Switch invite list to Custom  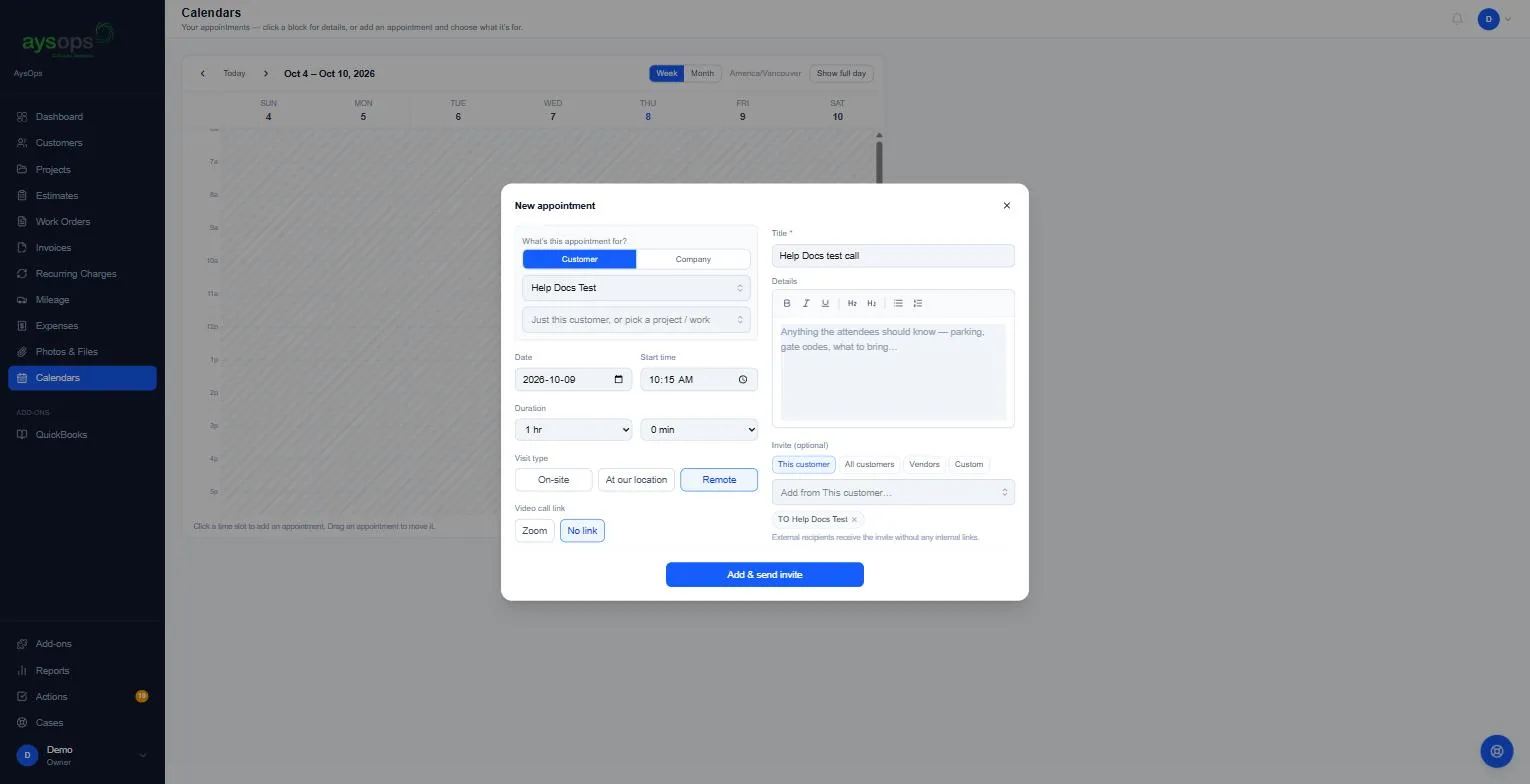969,464
